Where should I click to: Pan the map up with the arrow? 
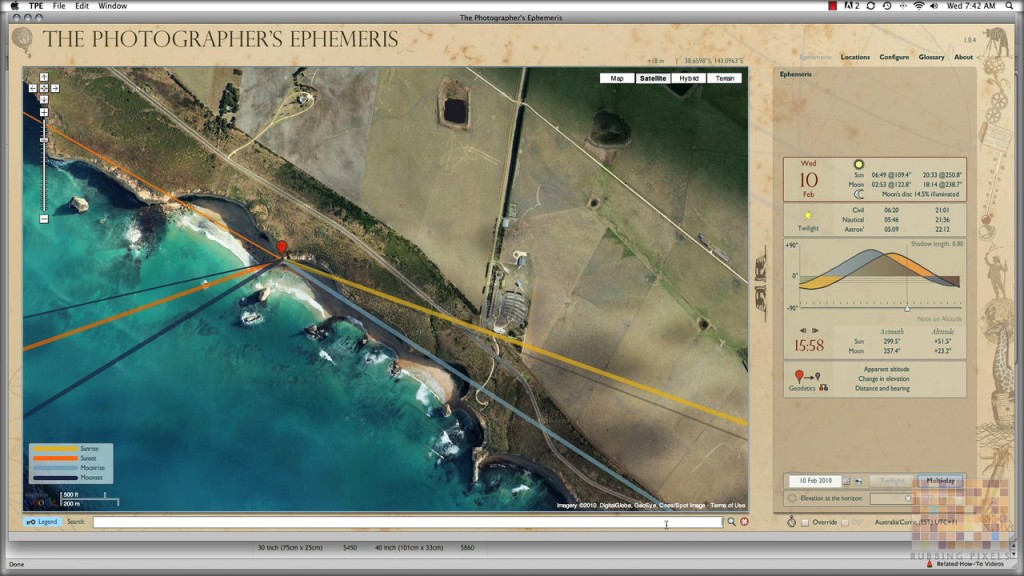pyautogui.click(x=44, y=77)
